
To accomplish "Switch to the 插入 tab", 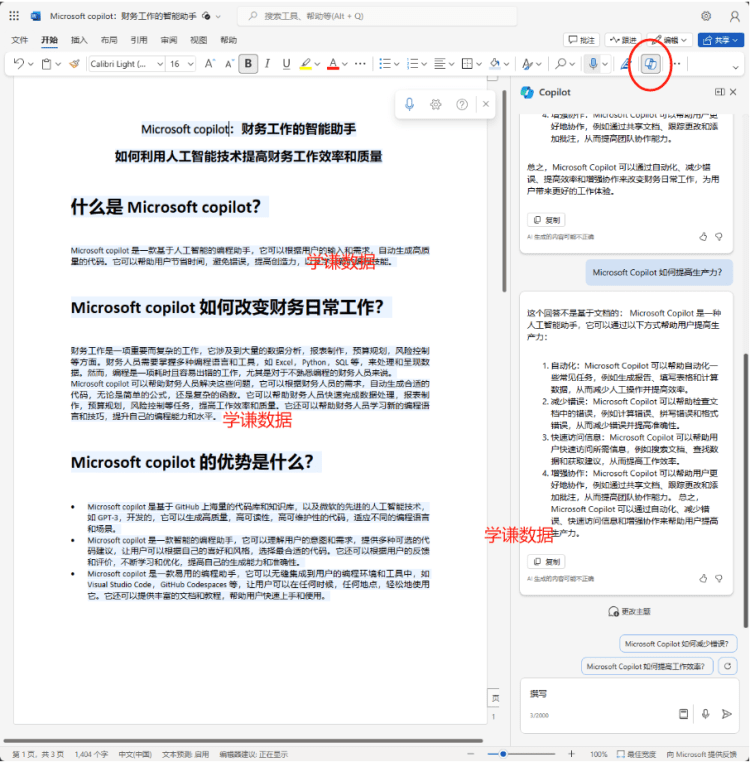I will pos(79,40).
